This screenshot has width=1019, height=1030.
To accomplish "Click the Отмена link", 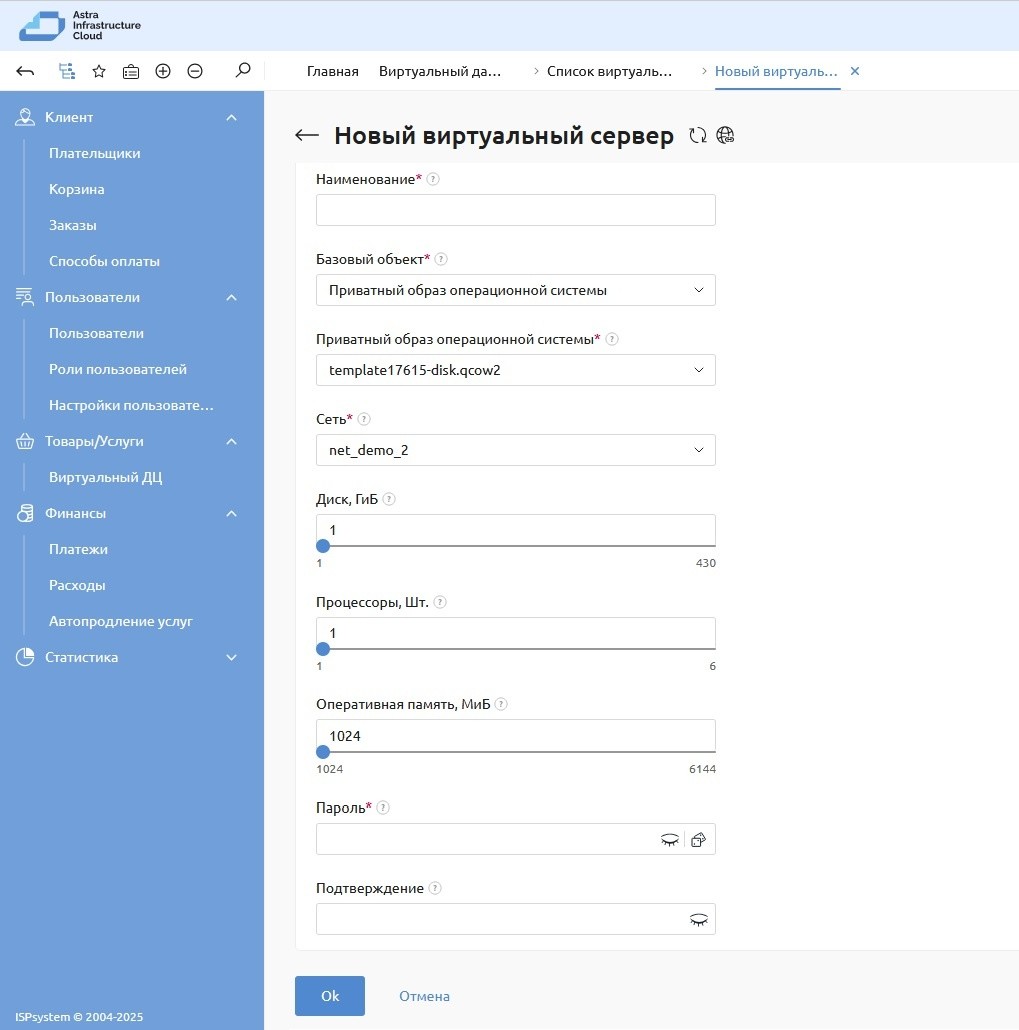I will coord(424,996).
